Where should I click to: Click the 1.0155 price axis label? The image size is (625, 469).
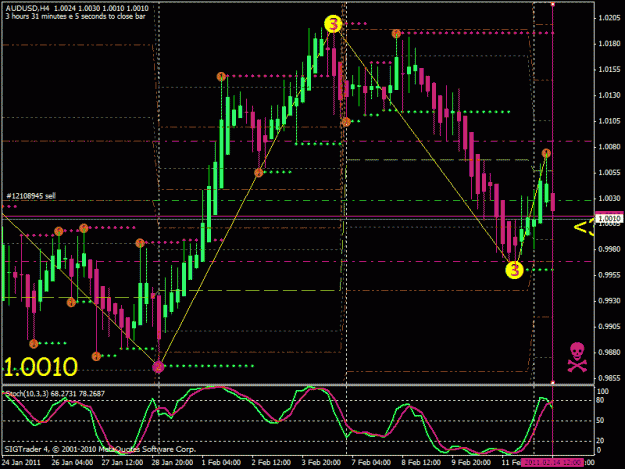point(609,69)
